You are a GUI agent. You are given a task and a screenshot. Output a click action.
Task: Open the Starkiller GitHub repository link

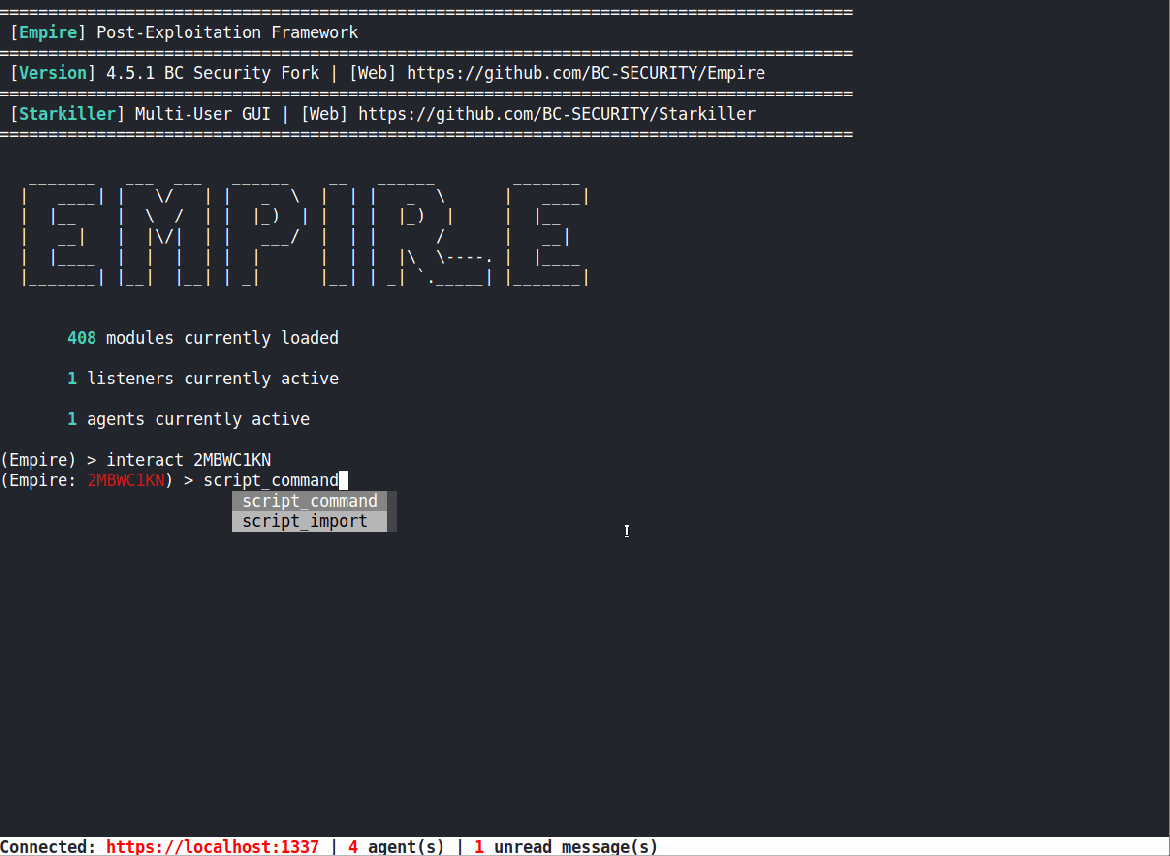pos(580,113)
